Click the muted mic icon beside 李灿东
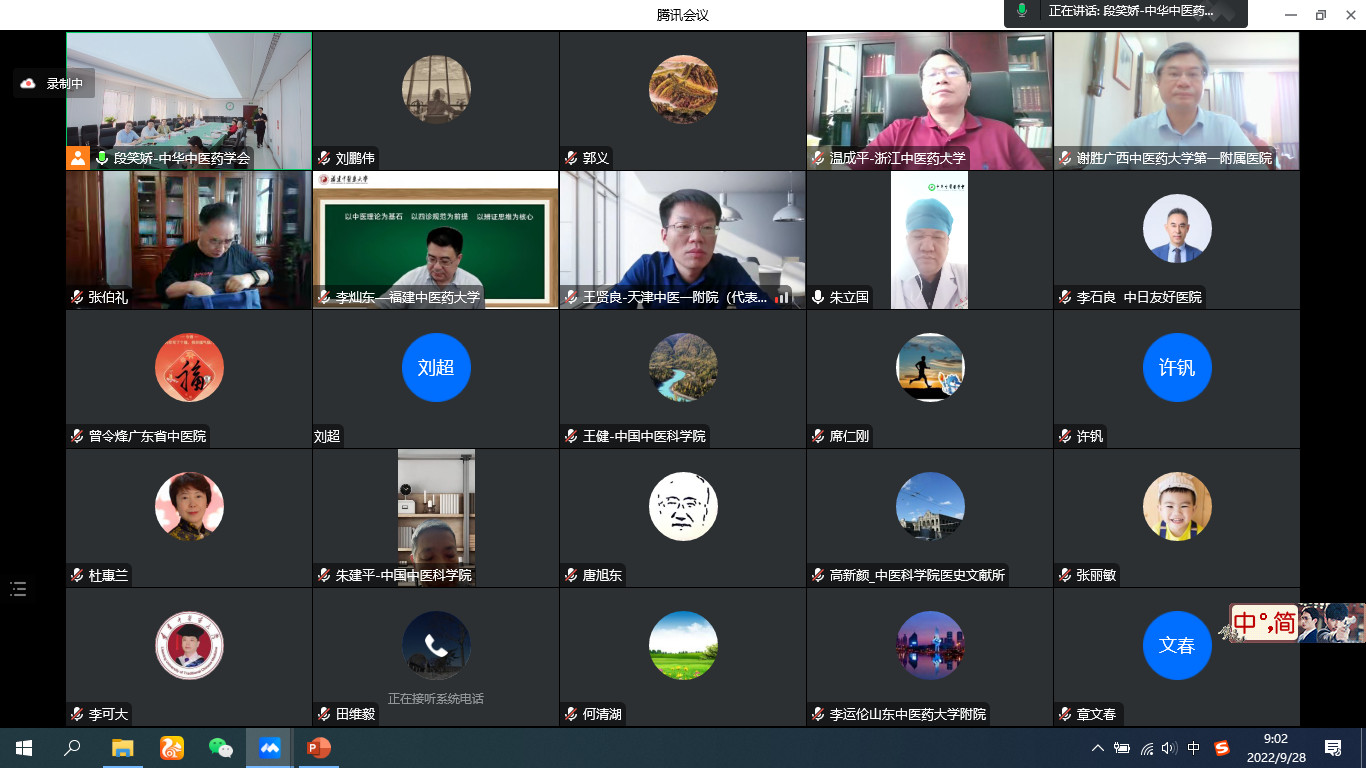 pos(324,297)
